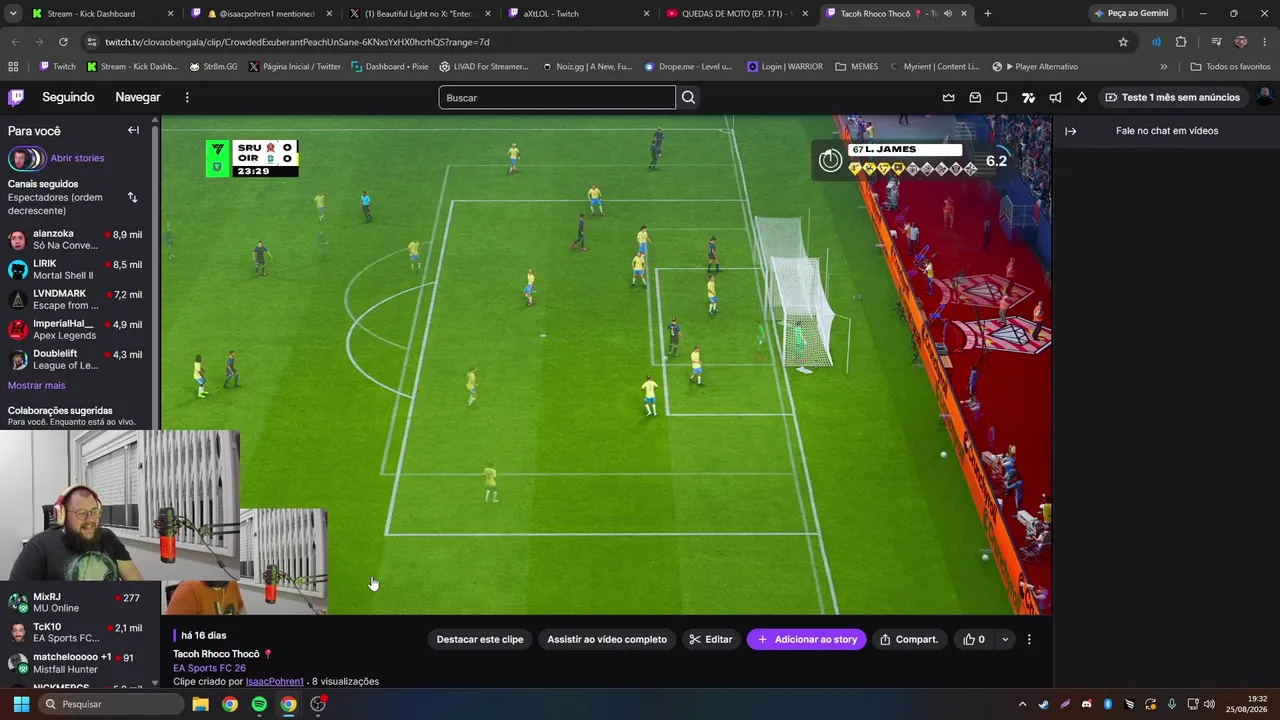
Task: Click the Twitch Buscar search field
Action: point(557,97)
